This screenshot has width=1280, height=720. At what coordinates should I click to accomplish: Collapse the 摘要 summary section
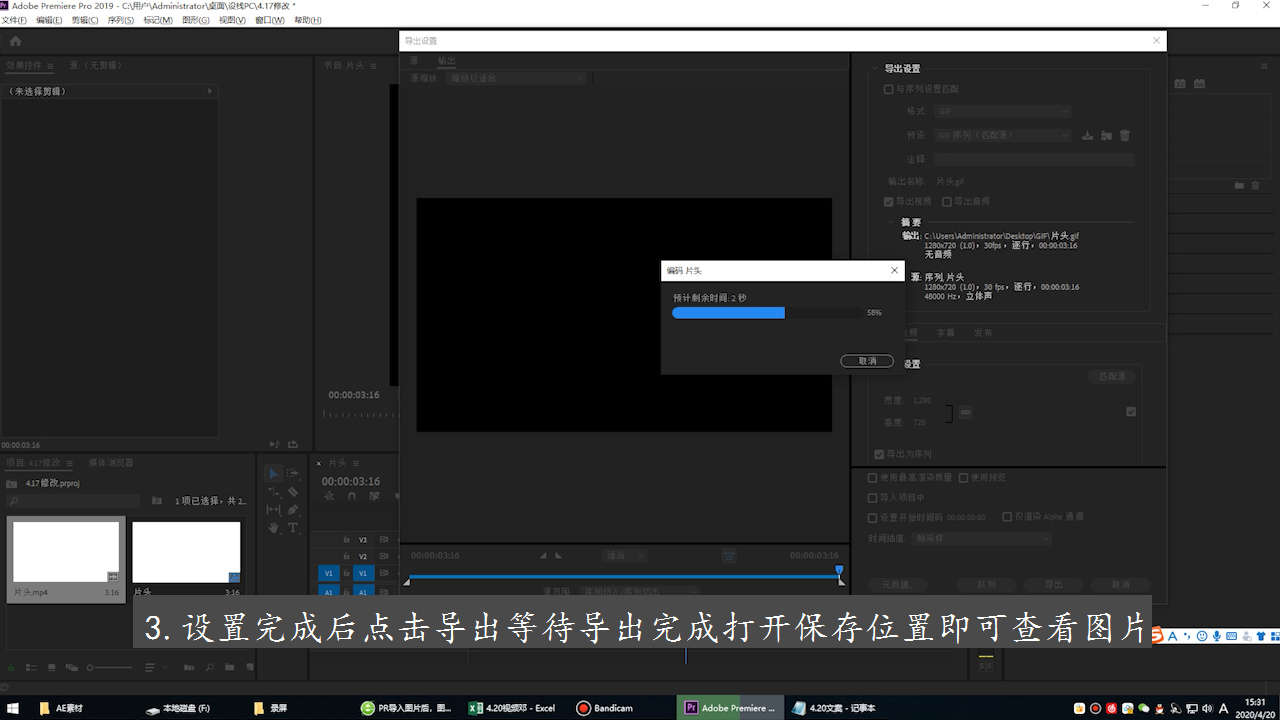(892, 223)
